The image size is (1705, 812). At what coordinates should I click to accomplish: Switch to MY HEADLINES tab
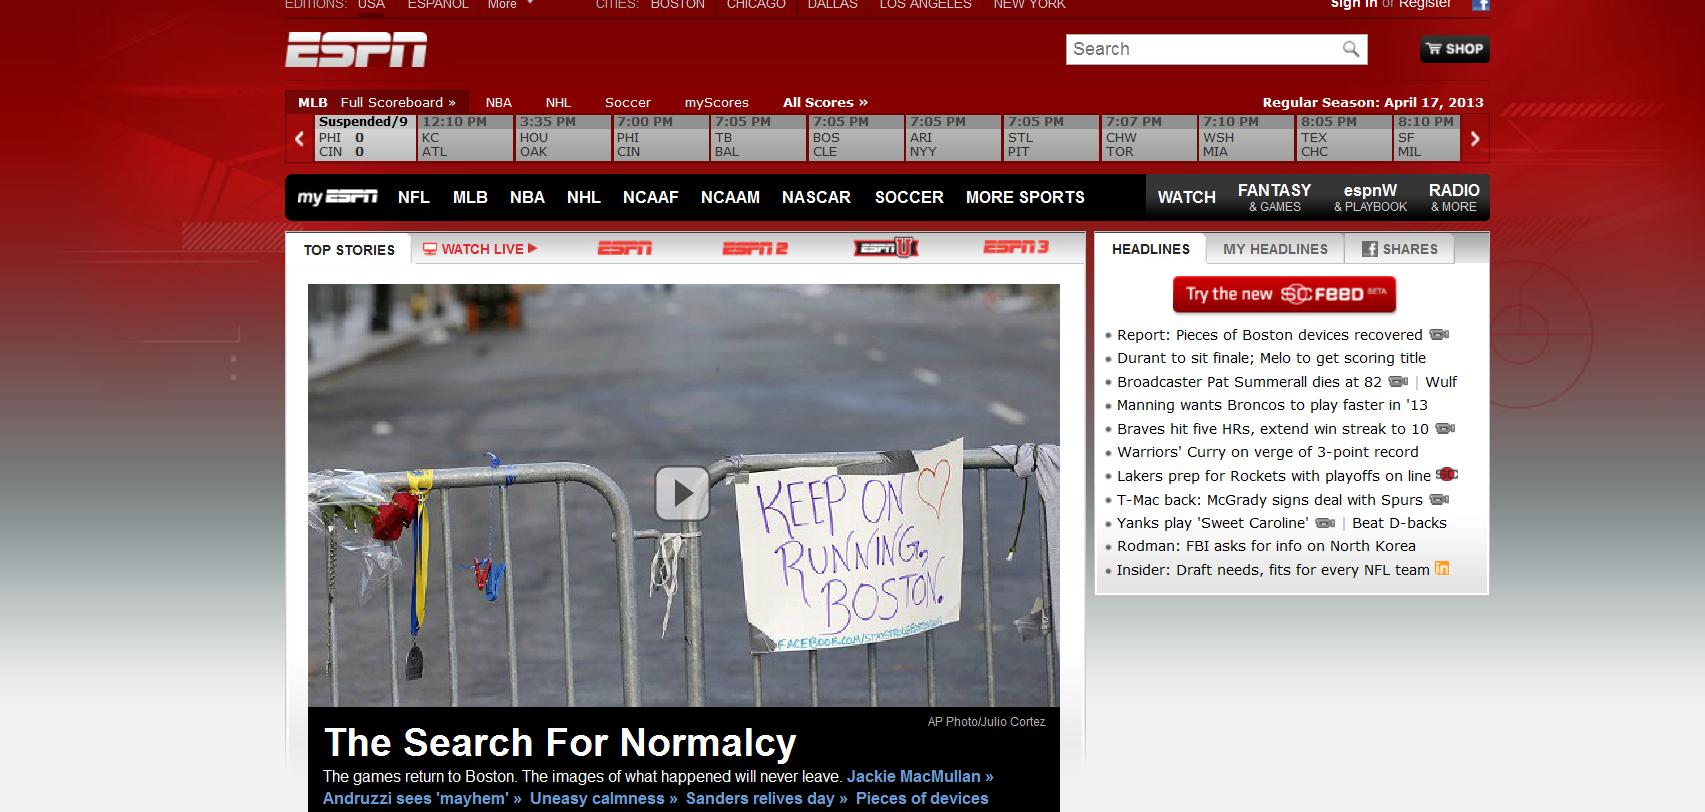[x=1275, y=249]
